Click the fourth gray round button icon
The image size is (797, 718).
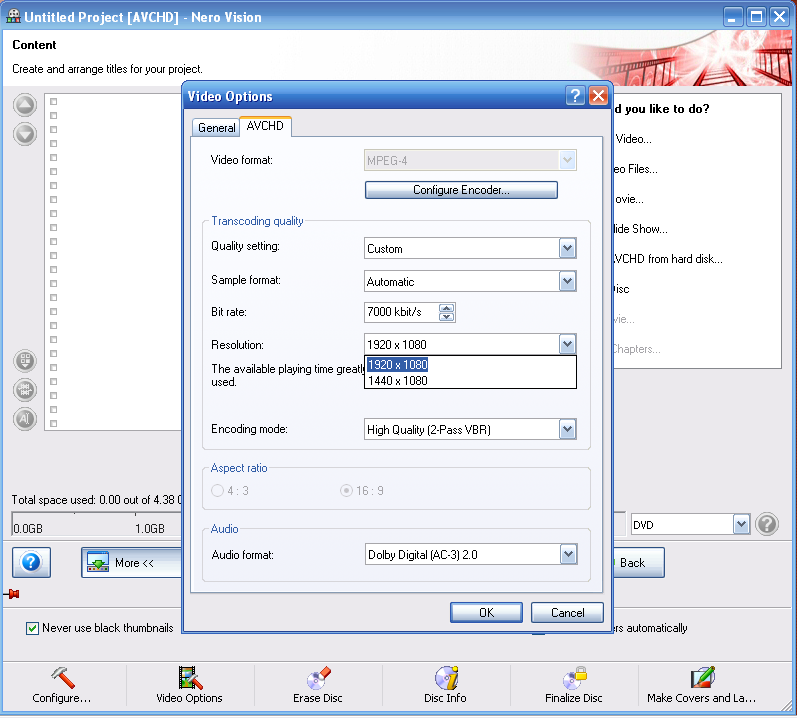(x=25, y=390)
